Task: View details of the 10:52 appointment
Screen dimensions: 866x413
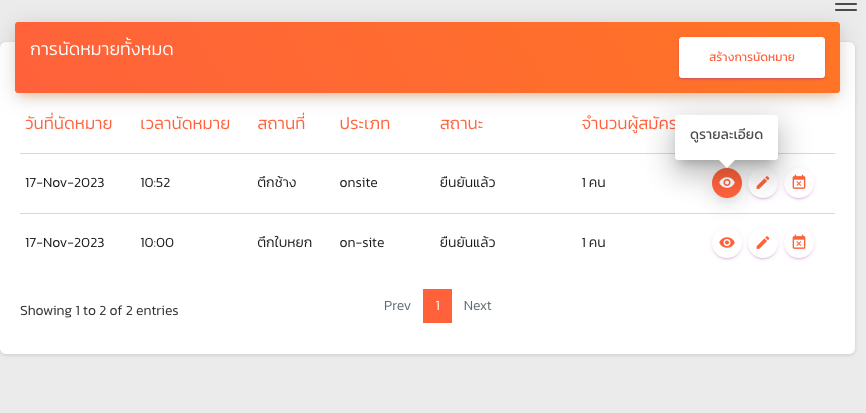Action: point(727,183)
